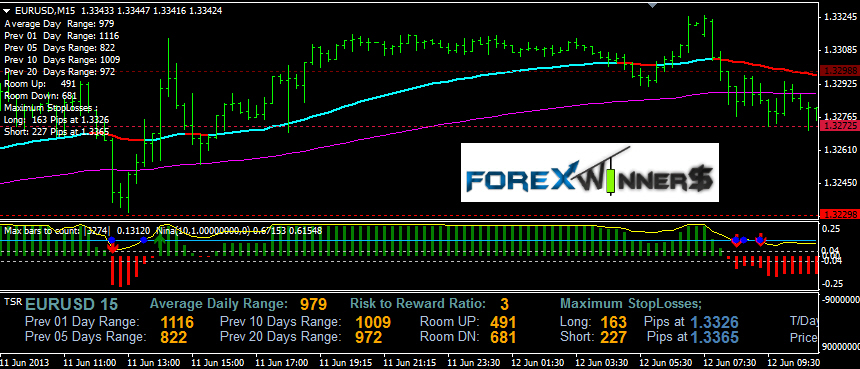860x369 pixels.
Task: Click the "Maximum StopLosses;" heading in TSR panel
Action: pyautogui.click(x=631, y=304)
